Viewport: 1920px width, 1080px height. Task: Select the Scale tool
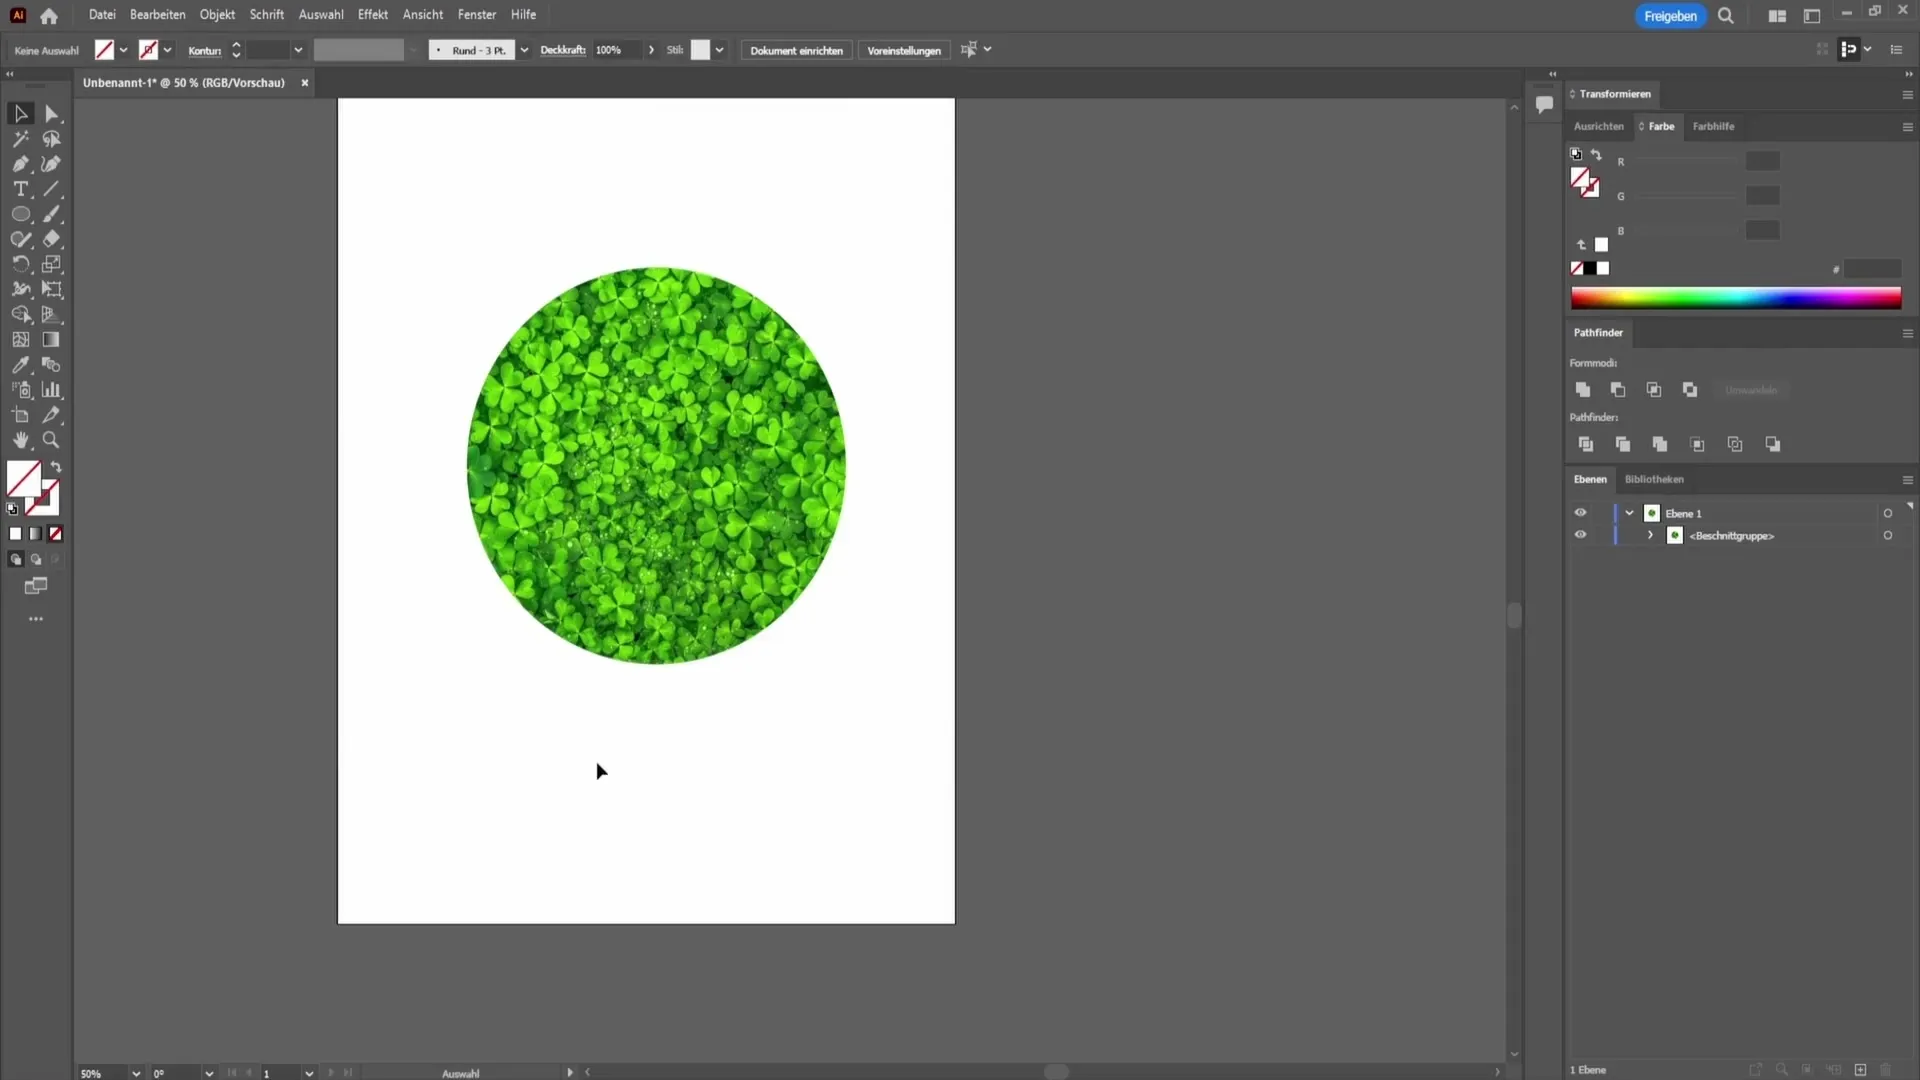(52, 264)
